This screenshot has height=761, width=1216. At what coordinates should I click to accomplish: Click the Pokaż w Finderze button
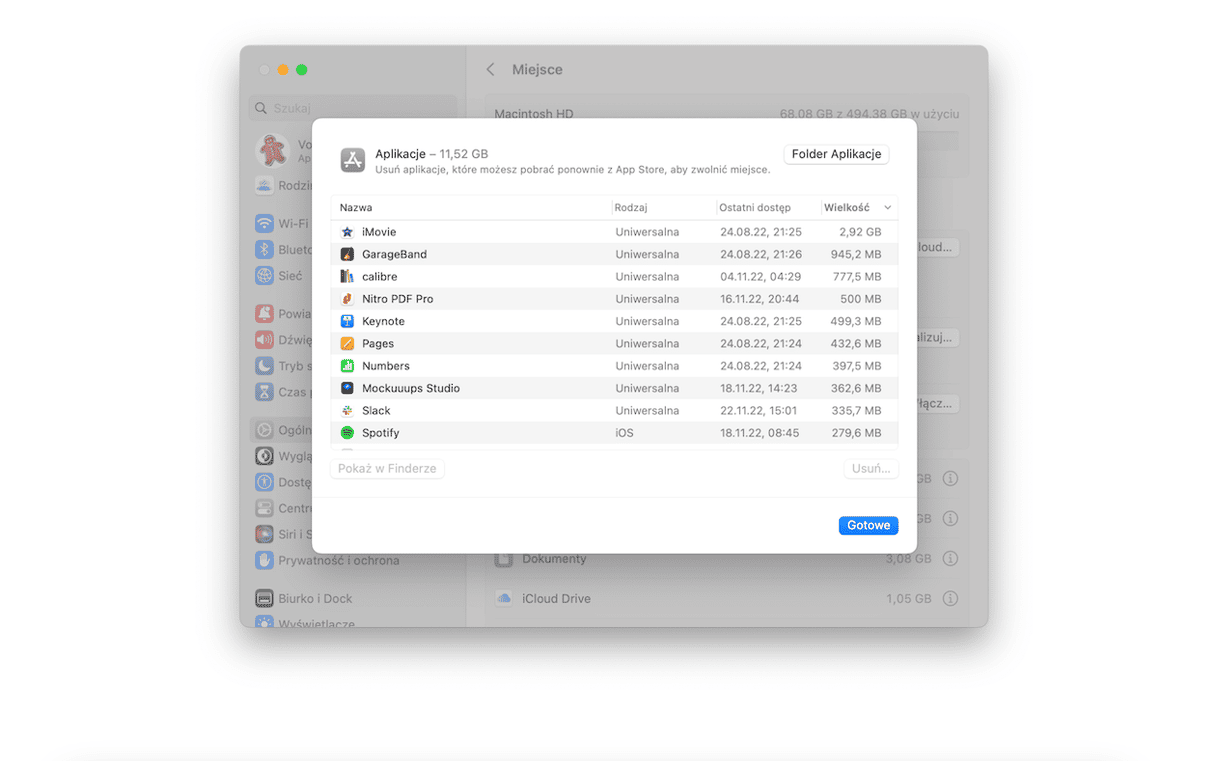[387, 468]
